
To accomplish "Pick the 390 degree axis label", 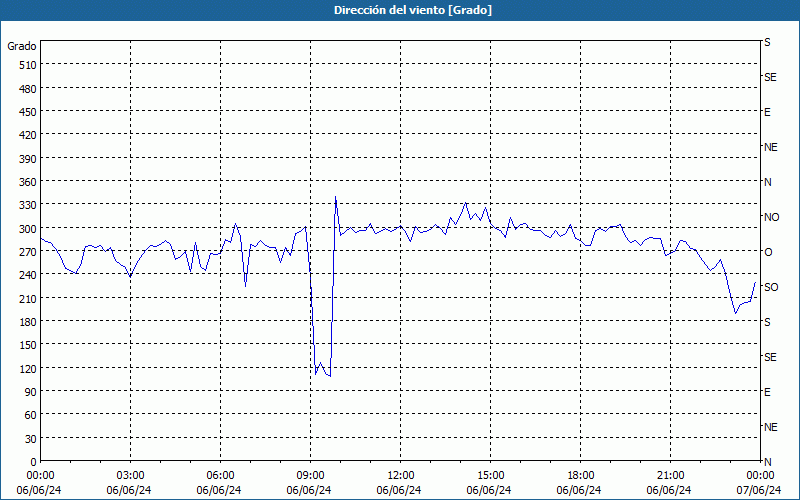I will tap(28, 159).
